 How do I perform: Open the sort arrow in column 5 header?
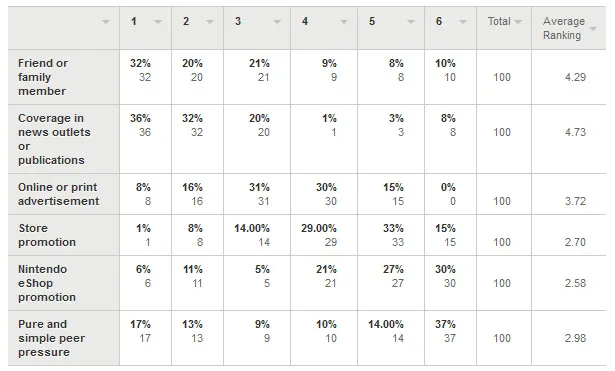[411, 22]
